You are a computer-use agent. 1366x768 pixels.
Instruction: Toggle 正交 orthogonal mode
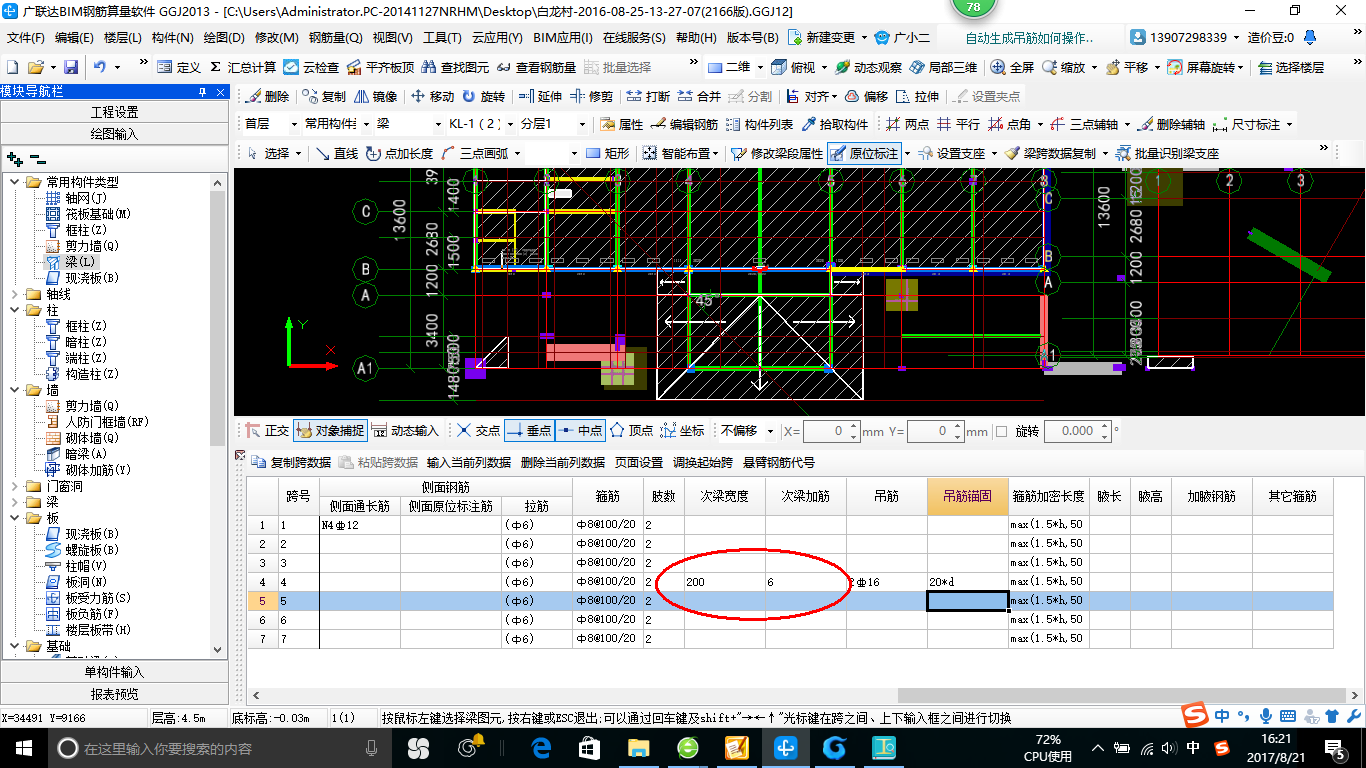267,430
